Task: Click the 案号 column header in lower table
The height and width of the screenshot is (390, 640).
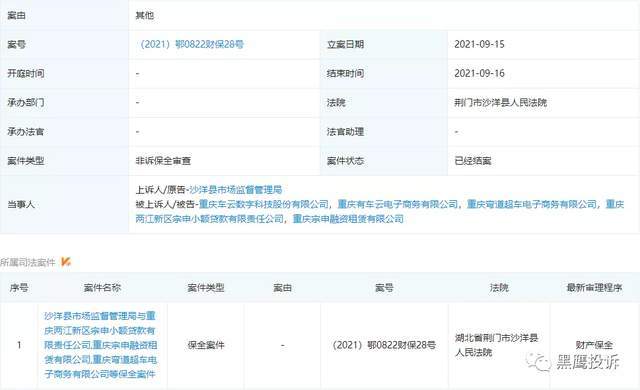Action: point(384,288)
